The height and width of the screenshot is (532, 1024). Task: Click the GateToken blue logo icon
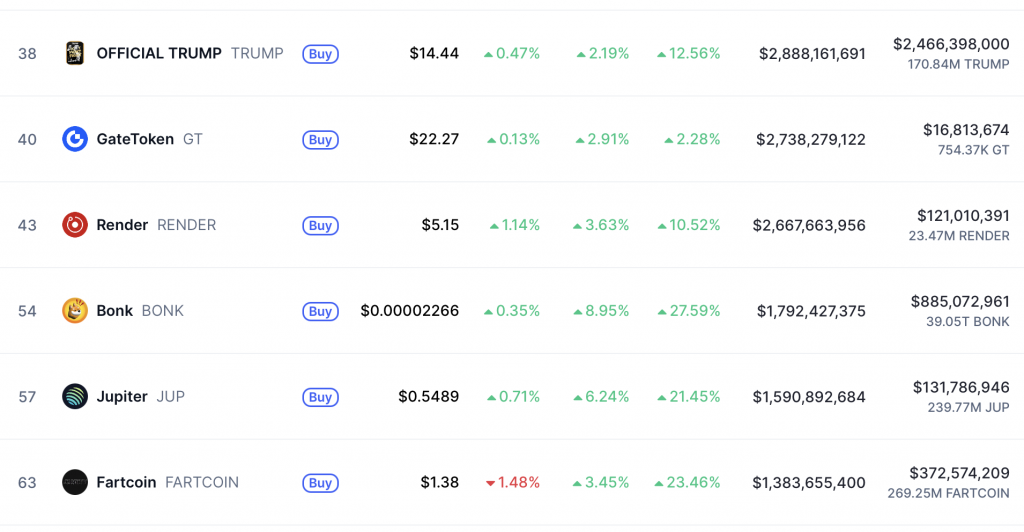pyautogui.click(x=74, y=139)
